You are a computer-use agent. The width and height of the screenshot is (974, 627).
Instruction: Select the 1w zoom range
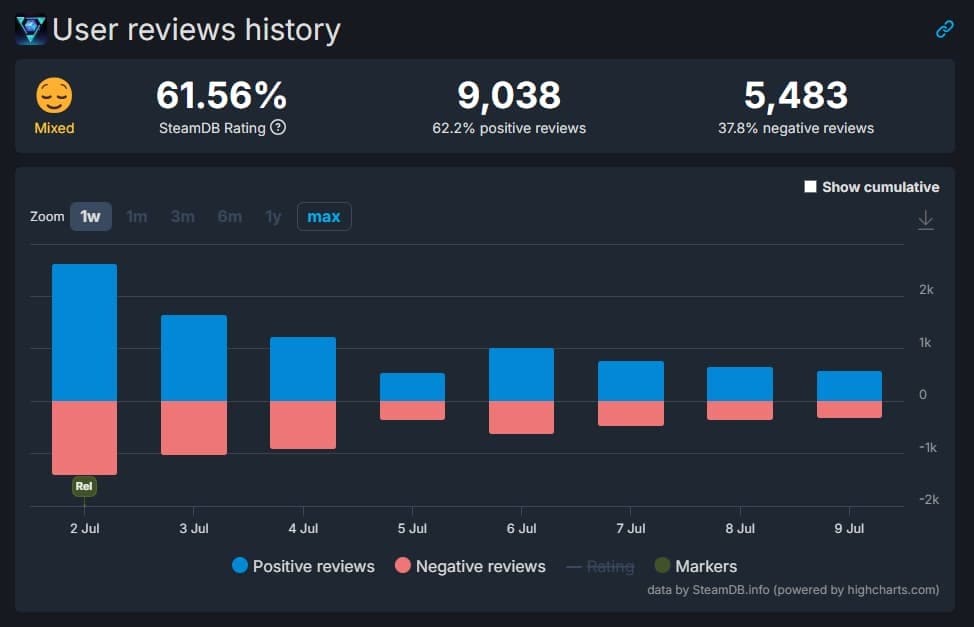coord(90,217)
